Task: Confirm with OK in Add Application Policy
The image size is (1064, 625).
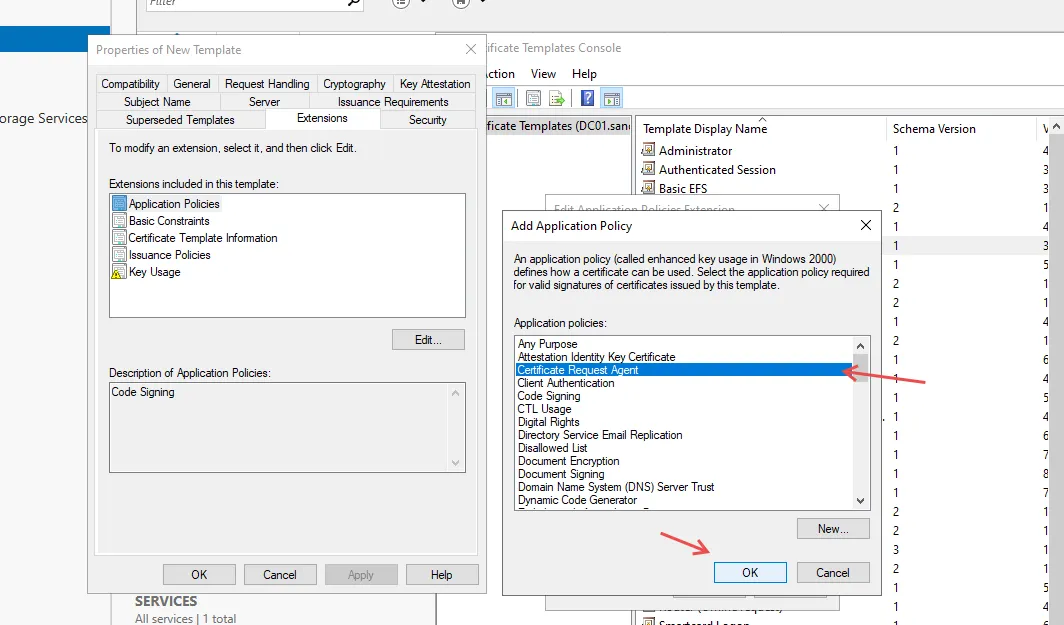Action: [x=750, y=573]
